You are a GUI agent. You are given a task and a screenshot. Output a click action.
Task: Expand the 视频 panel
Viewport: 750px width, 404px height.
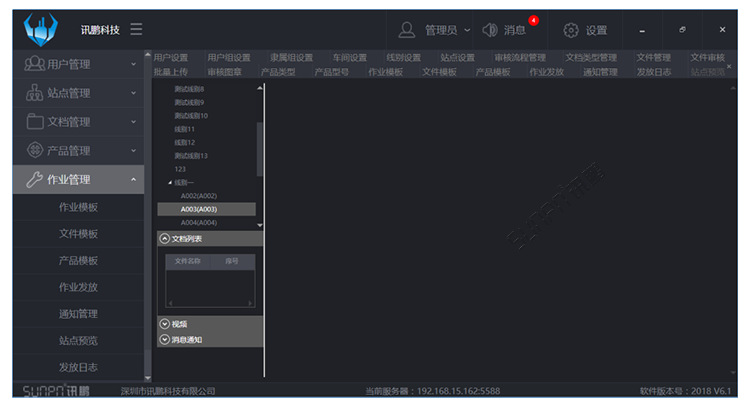[x=165, y=324]
